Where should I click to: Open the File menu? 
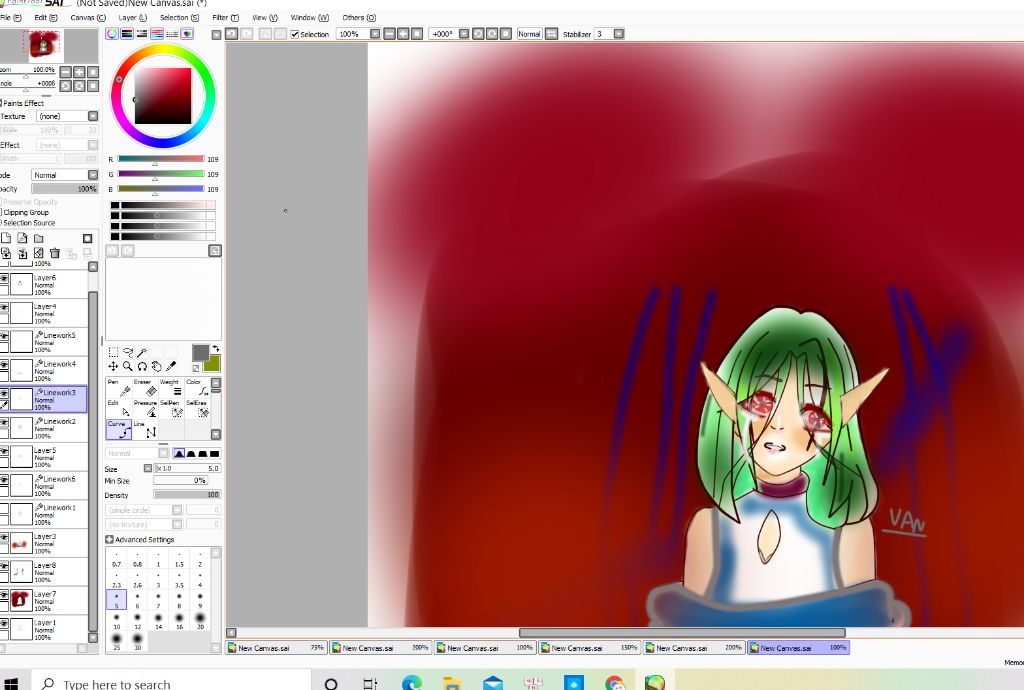pyautogui.click(x=11, y=18)
